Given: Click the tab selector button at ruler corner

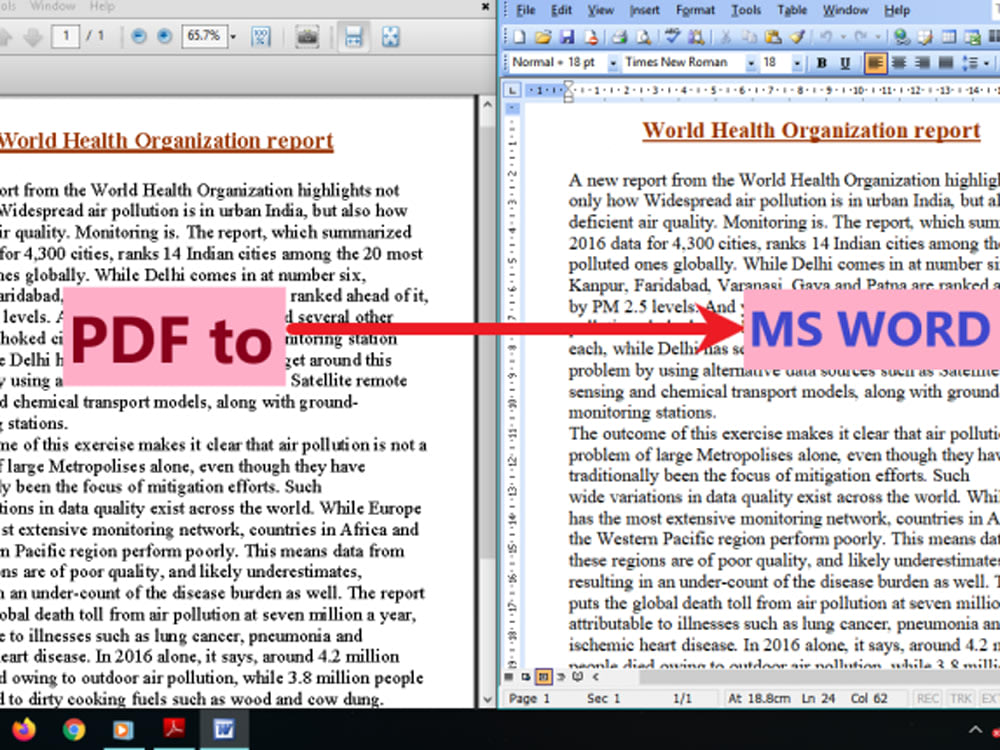Looking at the screenshot, I should [512, 90].
